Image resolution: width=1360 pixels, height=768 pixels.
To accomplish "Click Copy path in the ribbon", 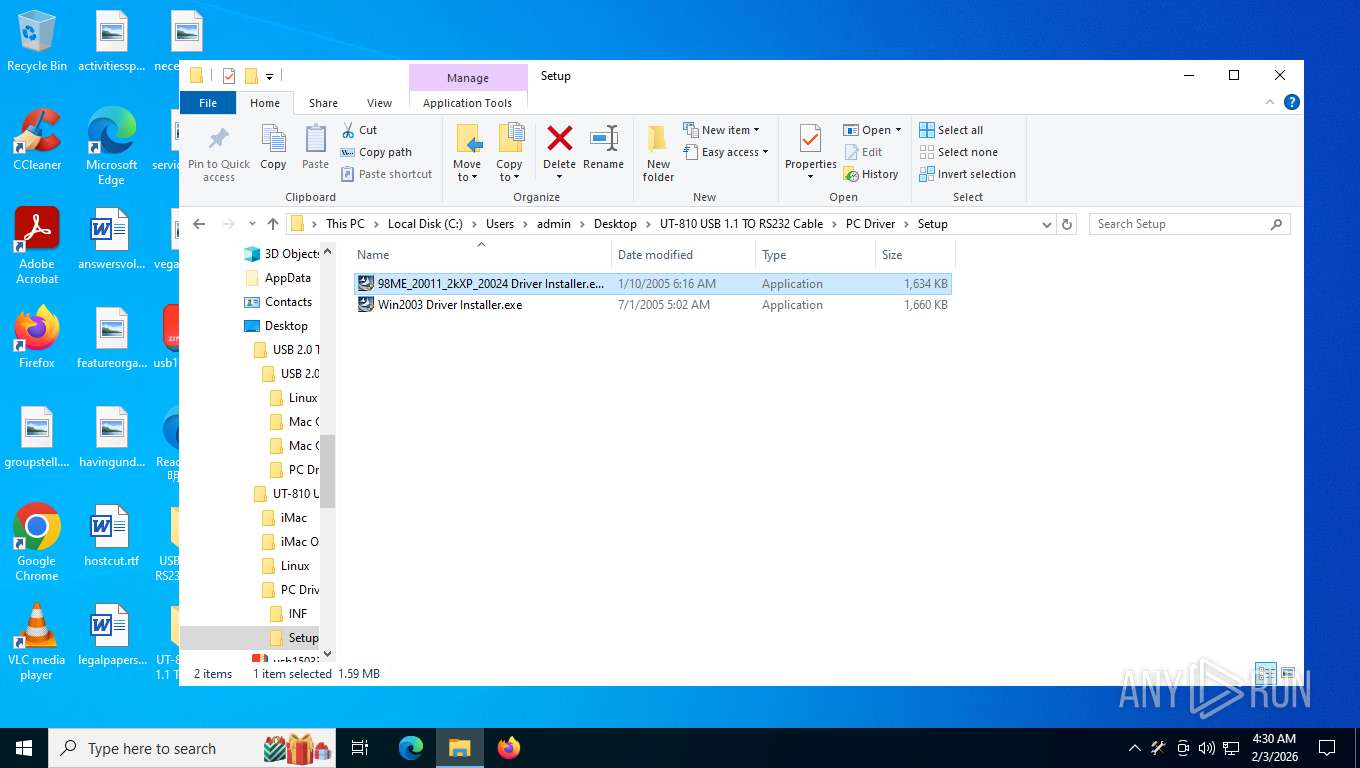I will tap(376, 152).
